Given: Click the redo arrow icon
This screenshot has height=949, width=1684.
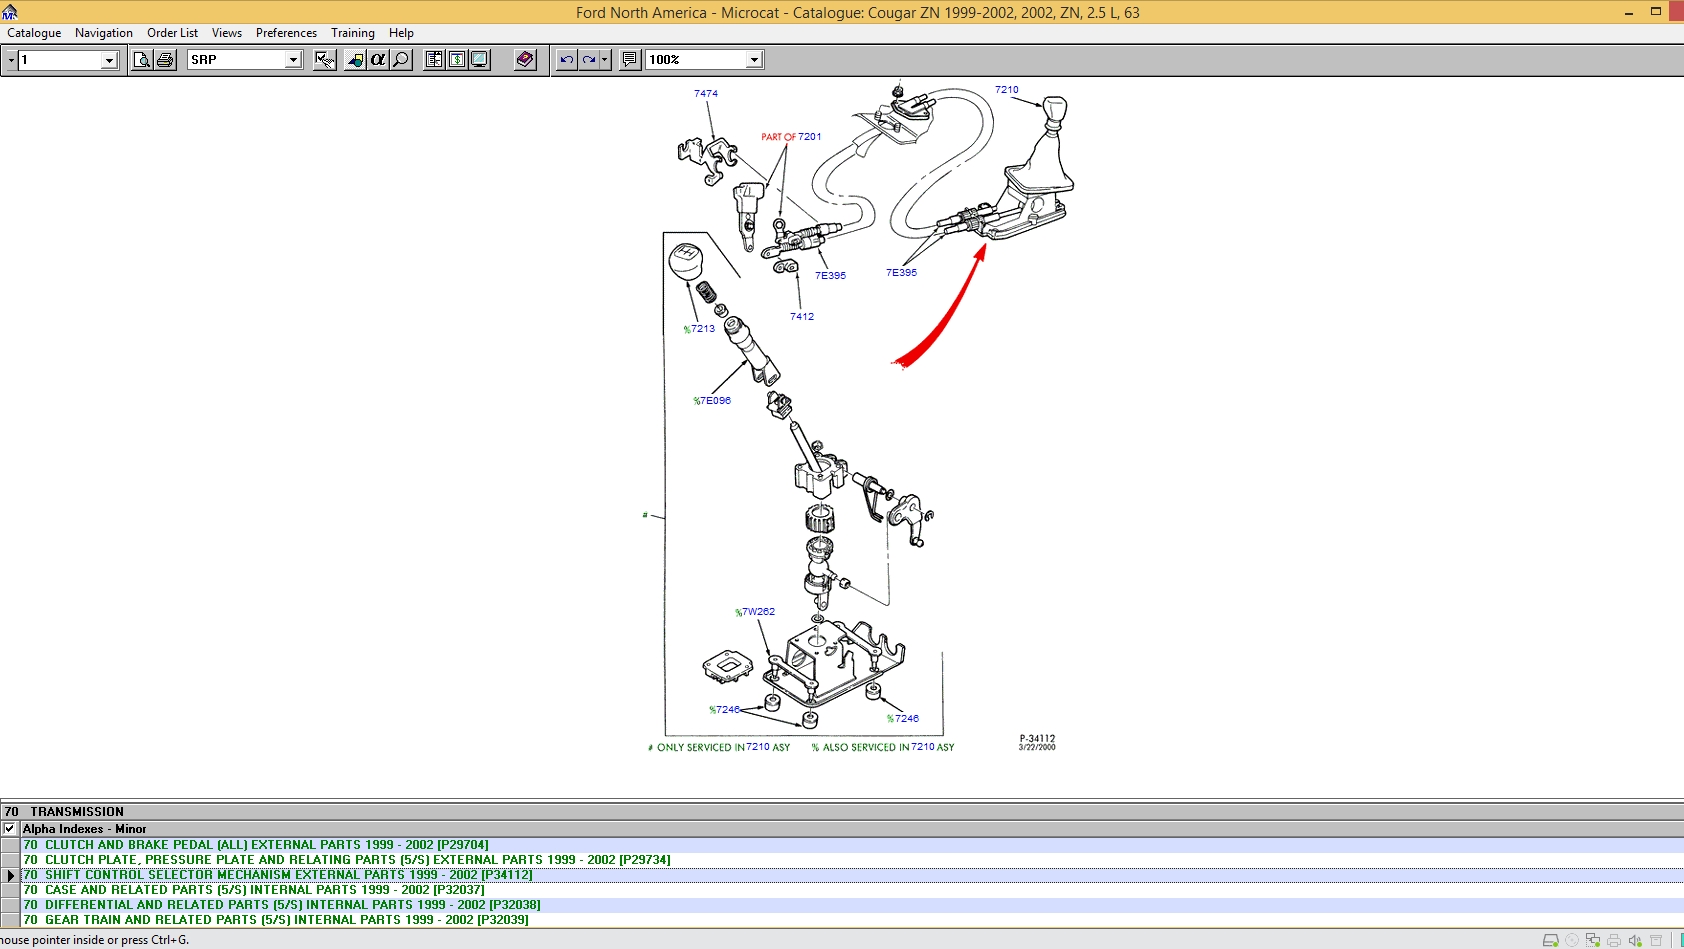Looking at the screenshot, I should click(589, 60).
